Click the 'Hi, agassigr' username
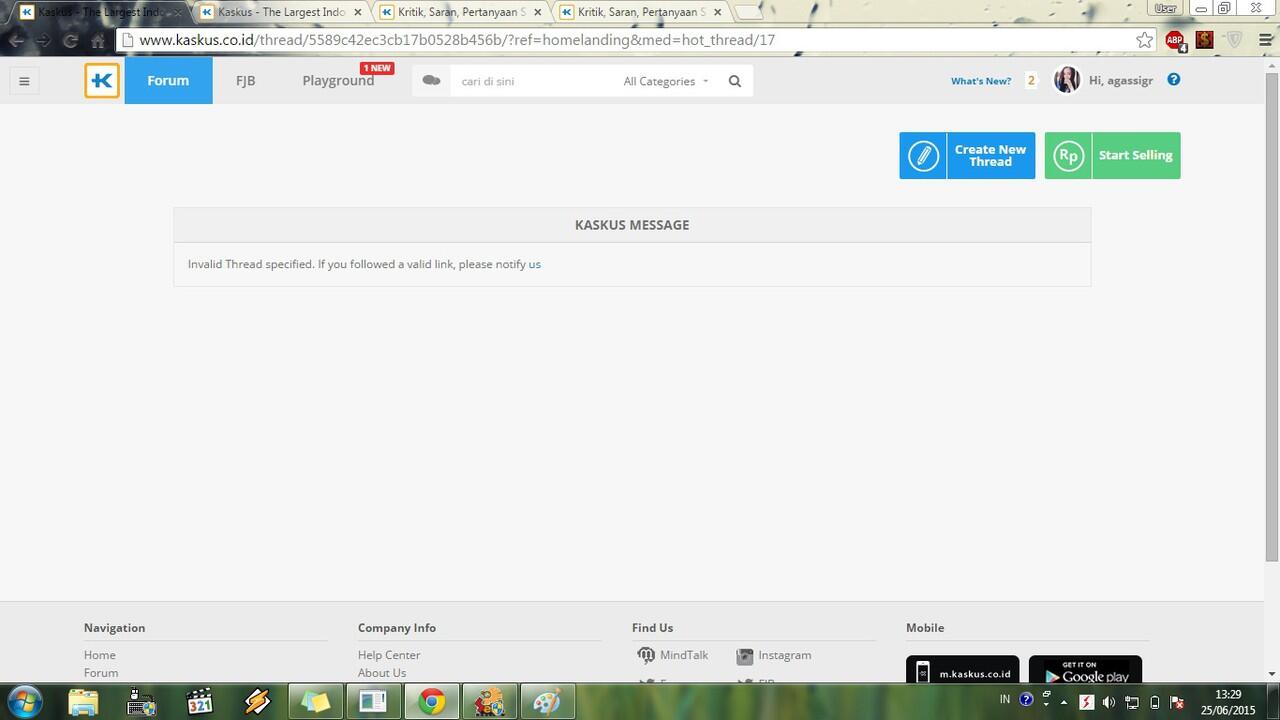1280x720 pixels. 1121,81
